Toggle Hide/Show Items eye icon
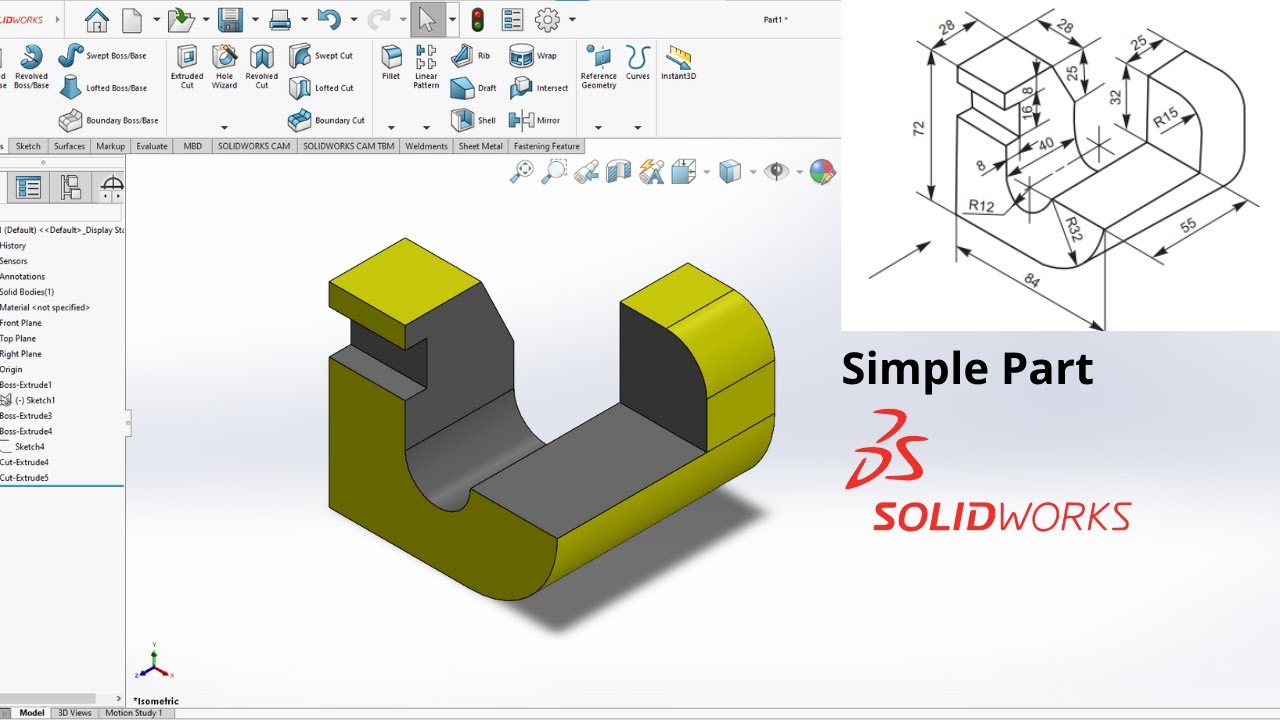 point(776,172)
